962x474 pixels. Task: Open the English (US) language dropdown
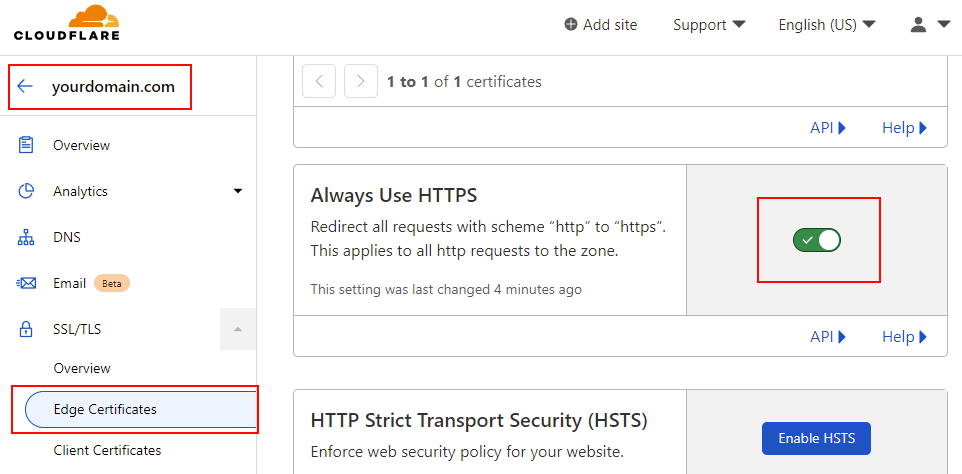coord(826,25)
